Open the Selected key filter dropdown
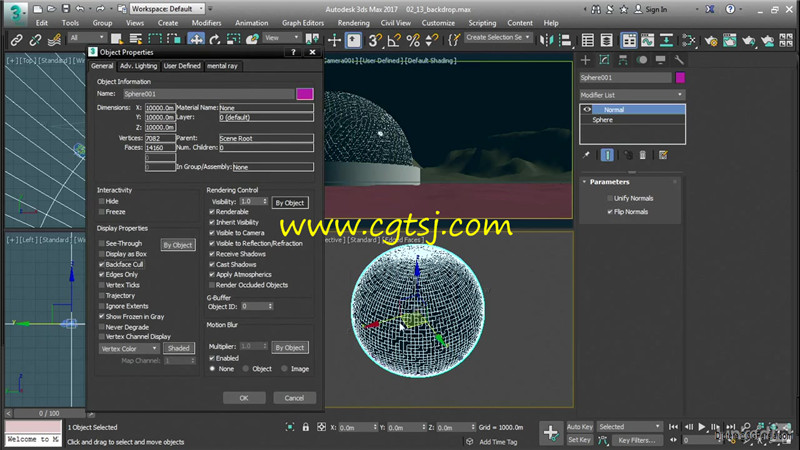The image size is (800, 450). tap(629, 427)
